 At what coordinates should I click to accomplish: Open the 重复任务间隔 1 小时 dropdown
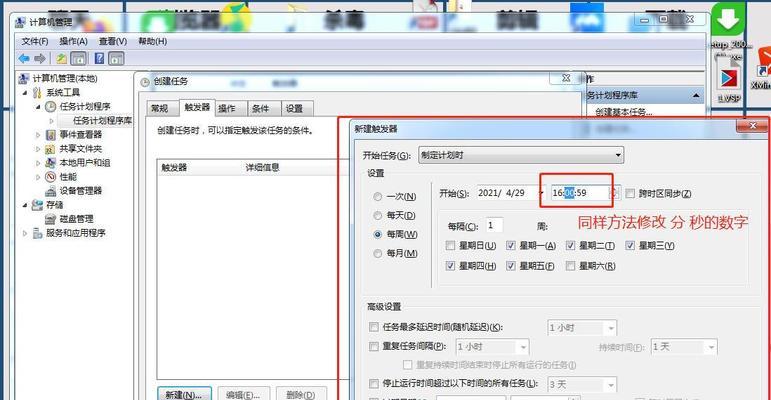coord(523,347)
